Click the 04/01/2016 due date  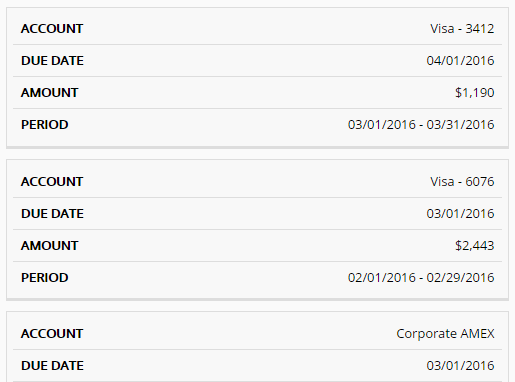pyautogui.click(x=460, y=61)
